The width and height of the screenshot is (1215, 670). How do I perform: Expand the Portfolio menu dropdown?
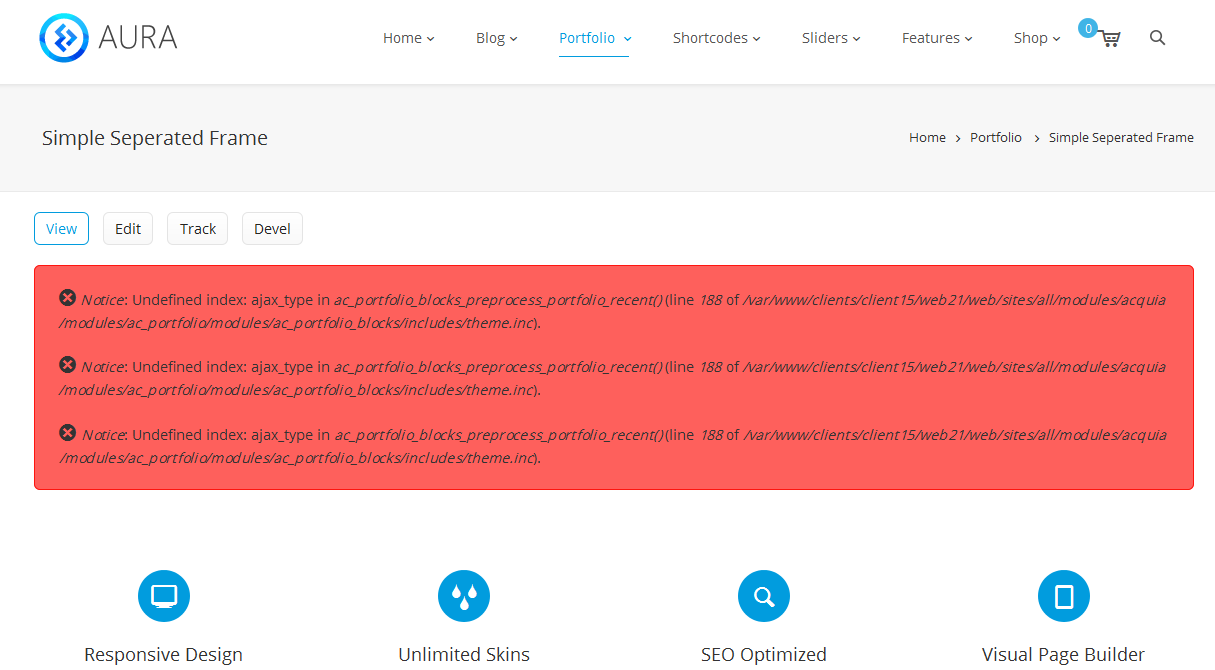point(594,38)
